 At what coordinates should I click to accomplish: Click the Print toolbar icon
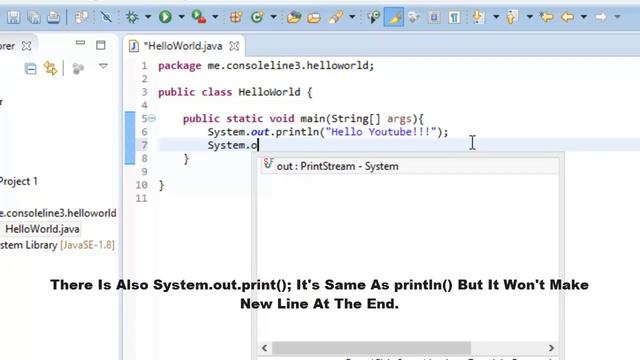pyautogui.click(x=53, y=17)
